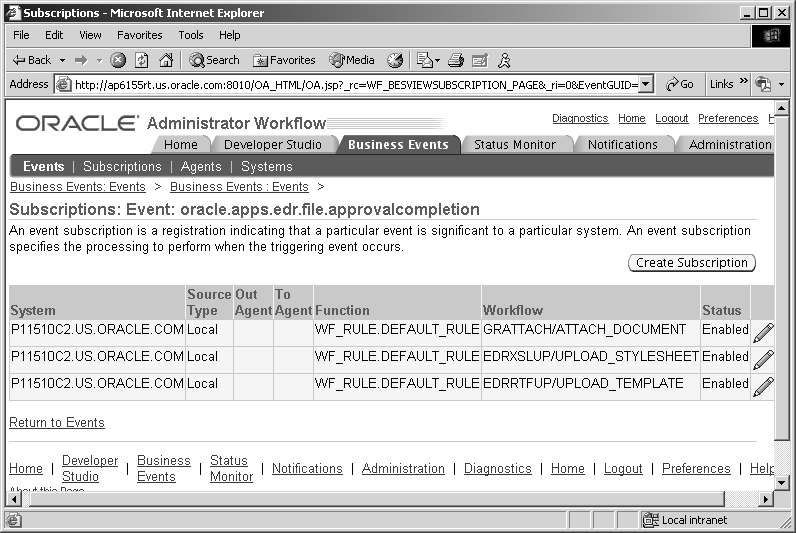Click the Edit page icon in toolbar

[x=480, y=60]
